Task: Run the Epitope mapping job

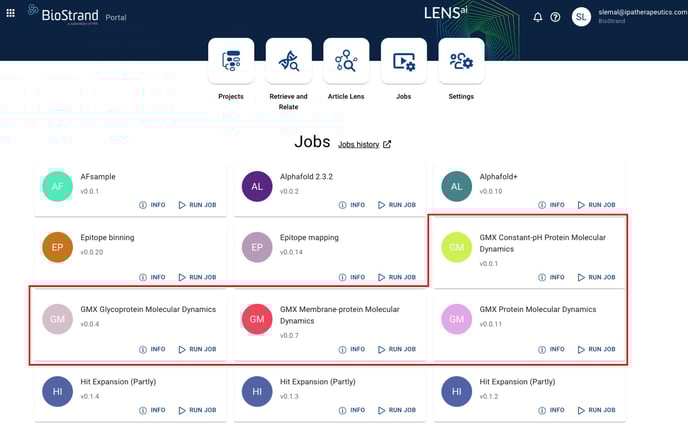Action: click(397, 277)
